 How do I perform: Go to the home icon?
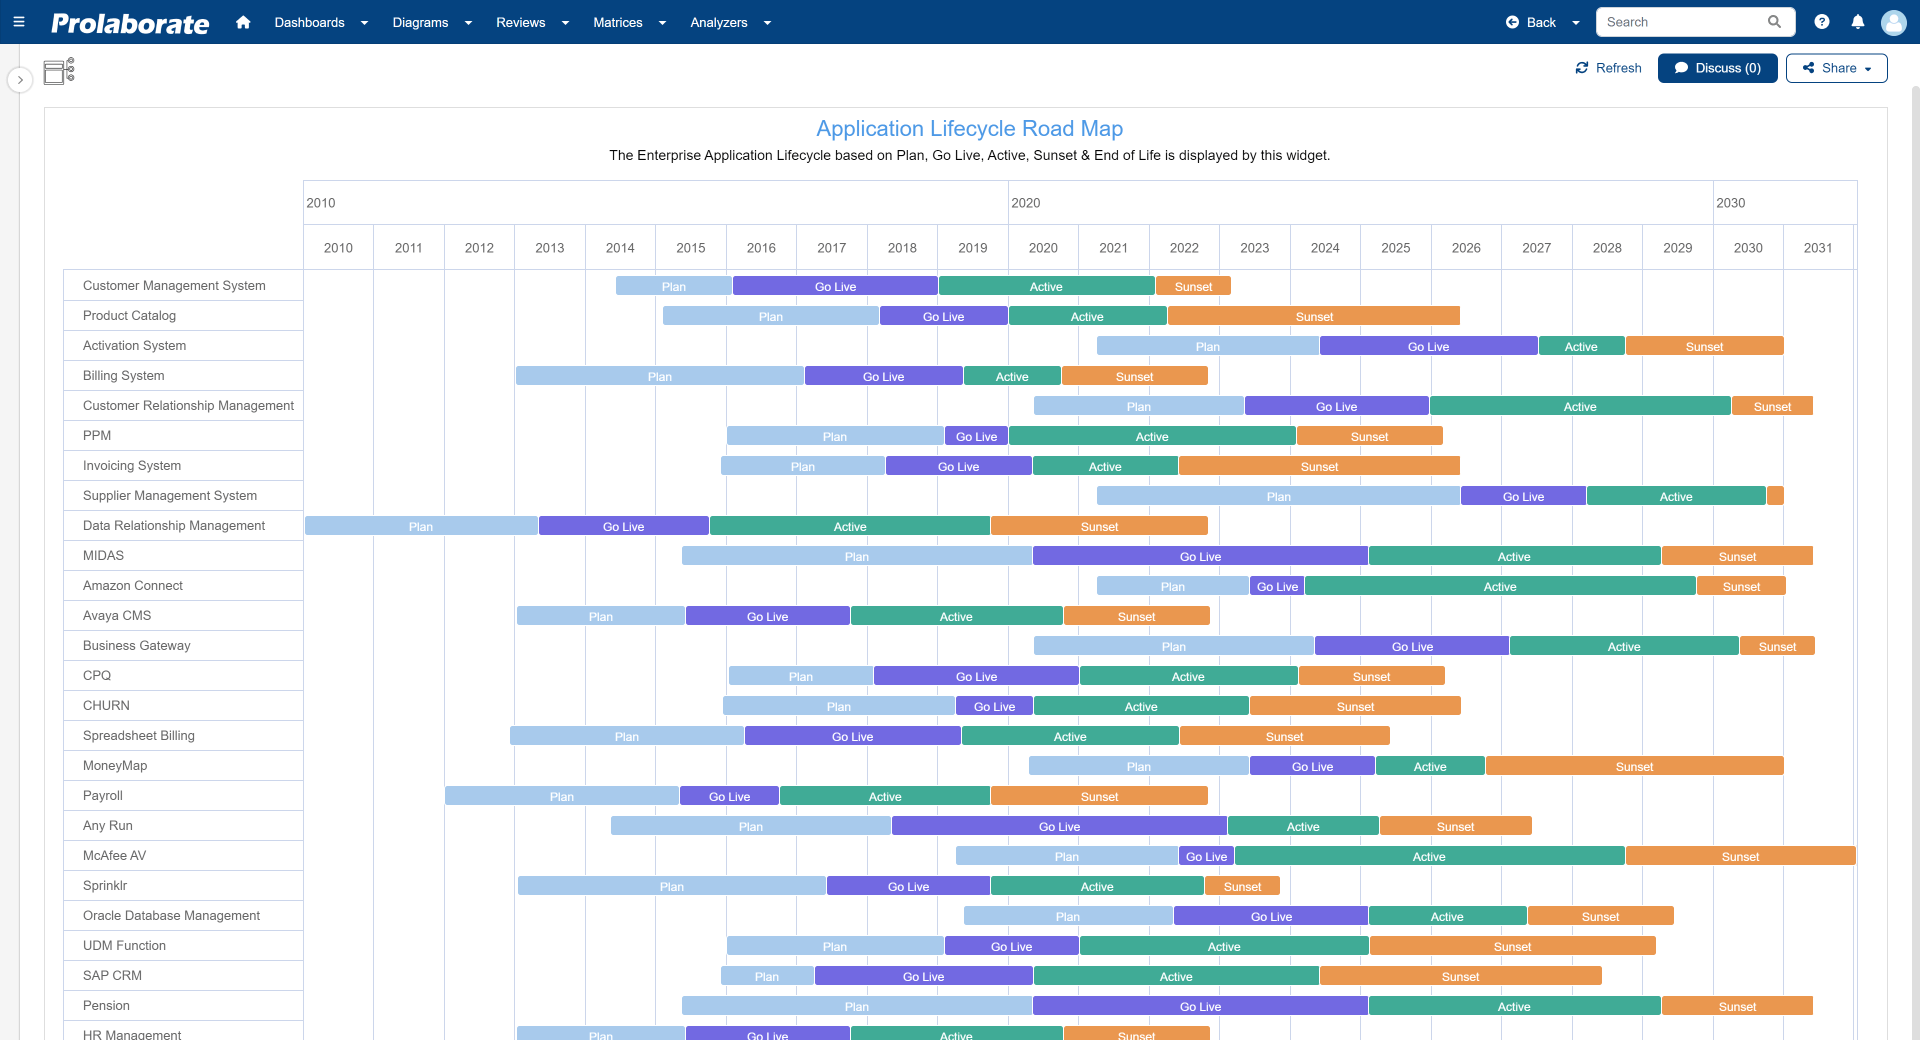pyautogui.click(x=243, y=22)
